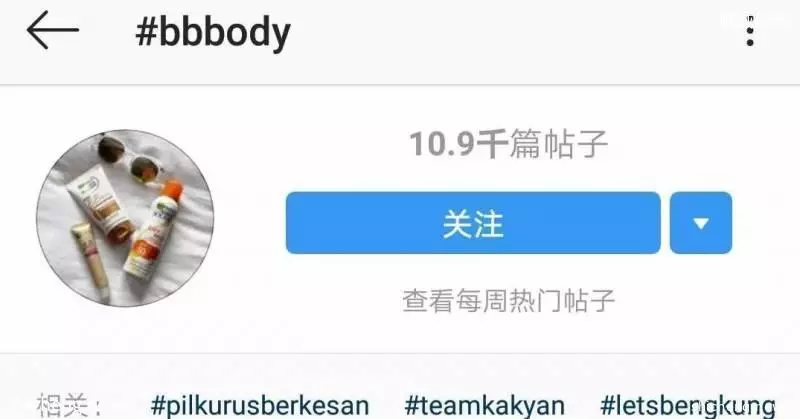Open related hashtag #letsbengkung
This screenshot has width=800, height=419.
pos(688,406)
